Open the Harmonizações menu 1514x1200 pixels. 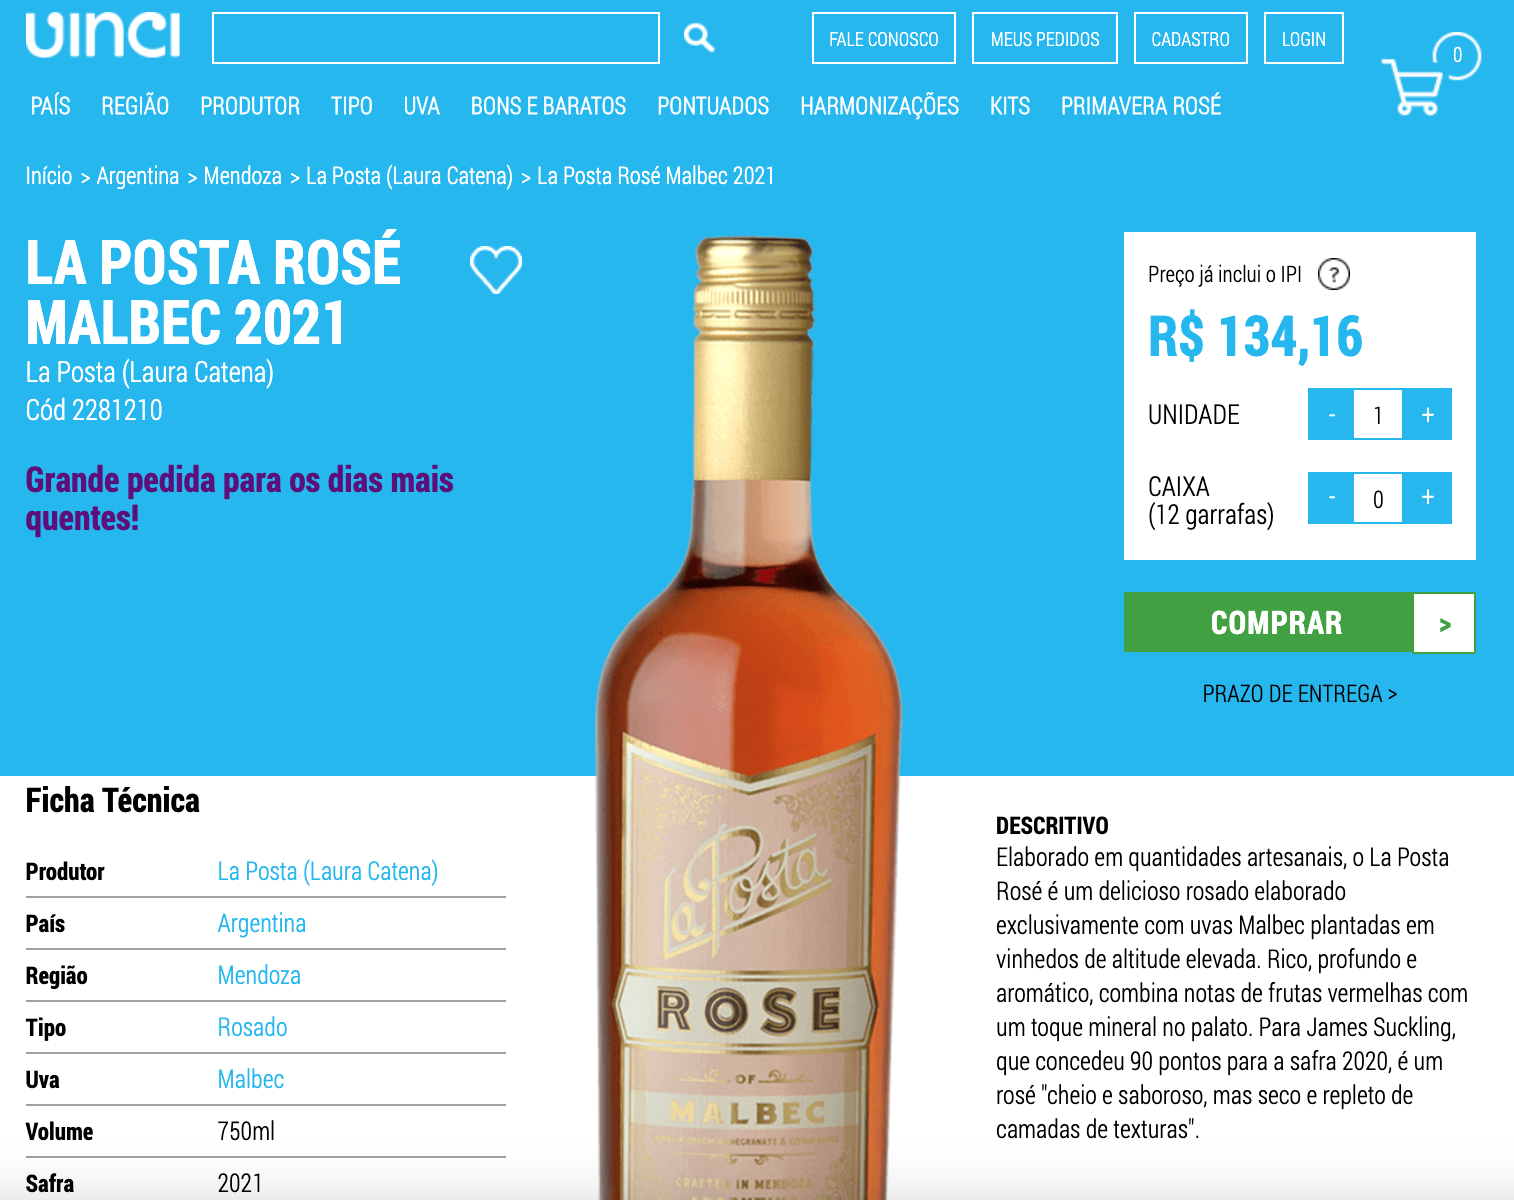tap(879, 106)
